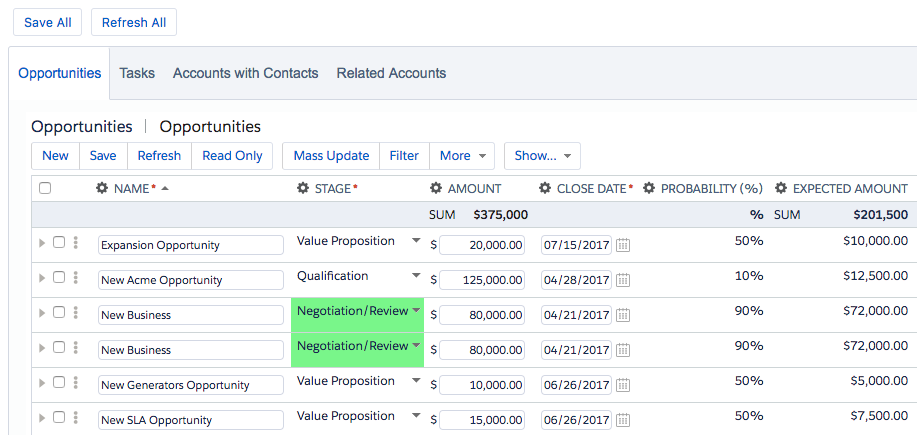Expand the Show... dropdown
917x435 pixels.
(x=542, y=156)
